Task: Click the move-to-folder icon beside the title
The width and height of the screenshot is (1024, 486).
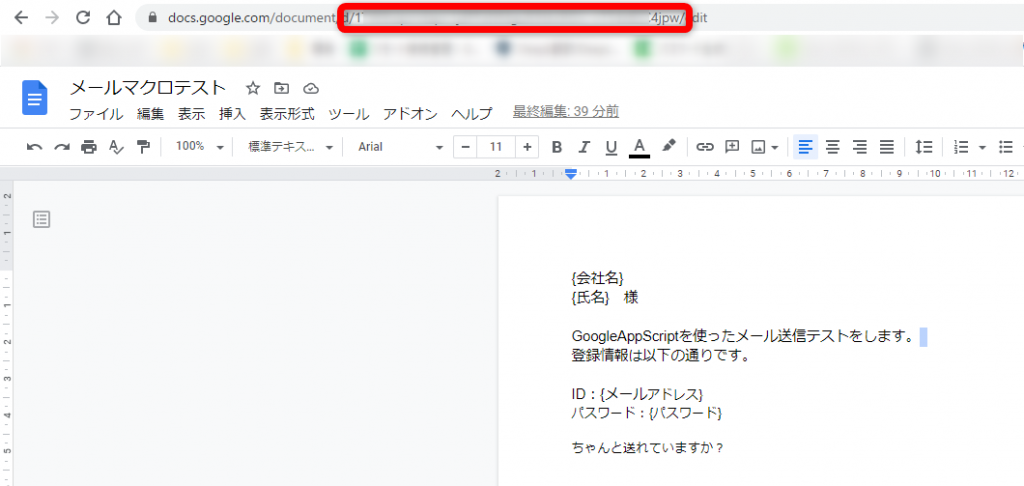Action: [x=281, y=88]
